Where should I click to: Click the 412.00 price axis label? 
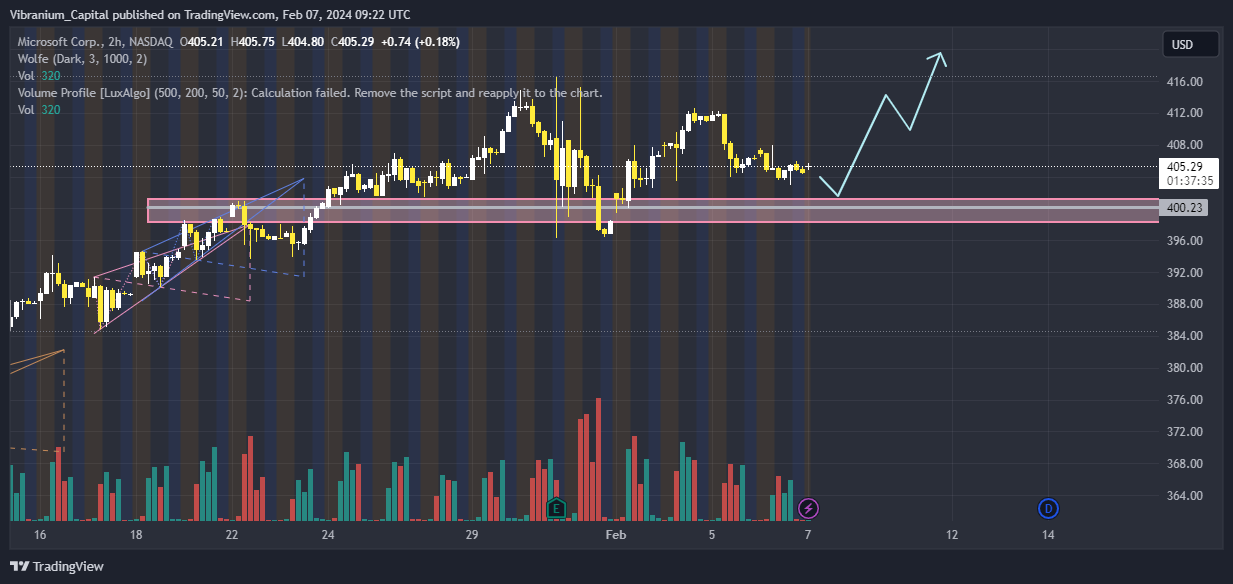pyautogui.click(x=1184, y=112)
